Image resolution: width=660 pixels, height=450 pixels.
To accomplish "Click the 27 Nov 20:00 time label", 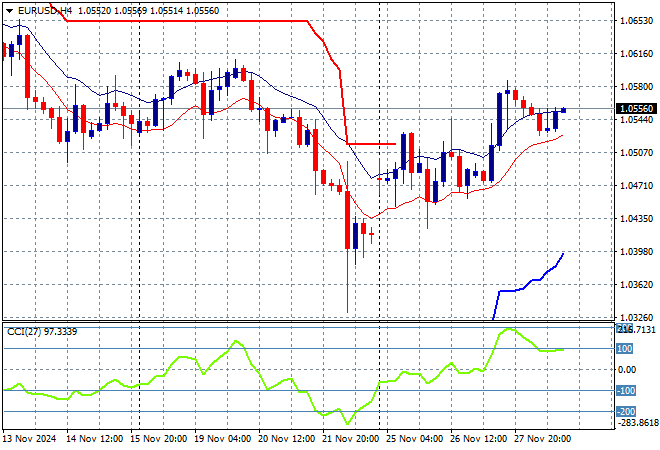I will tap(543, 439).
